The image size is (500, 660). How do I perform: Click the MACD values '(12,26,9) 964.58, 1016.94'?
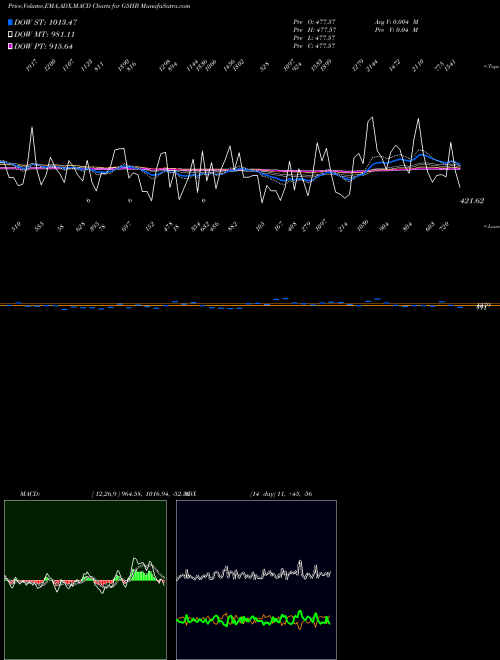pyautogui.click(x=130, y=494)
